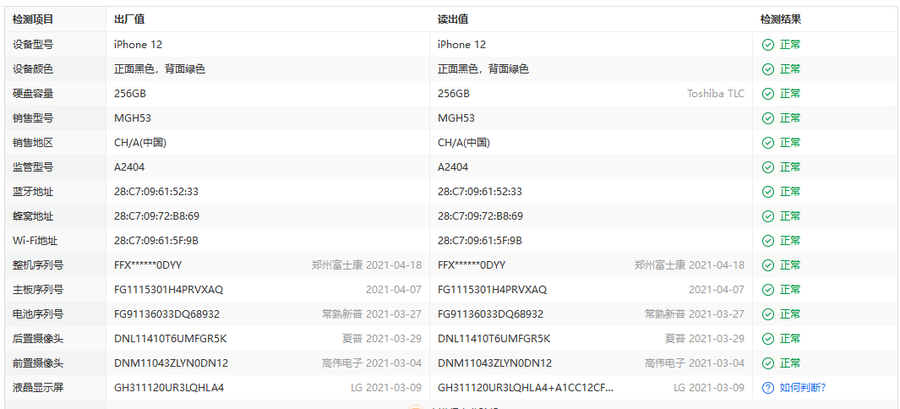Viewport: 900px width, 409px height.
Task: Click the green check icon for 设备颜色
Action: [768, 69]
